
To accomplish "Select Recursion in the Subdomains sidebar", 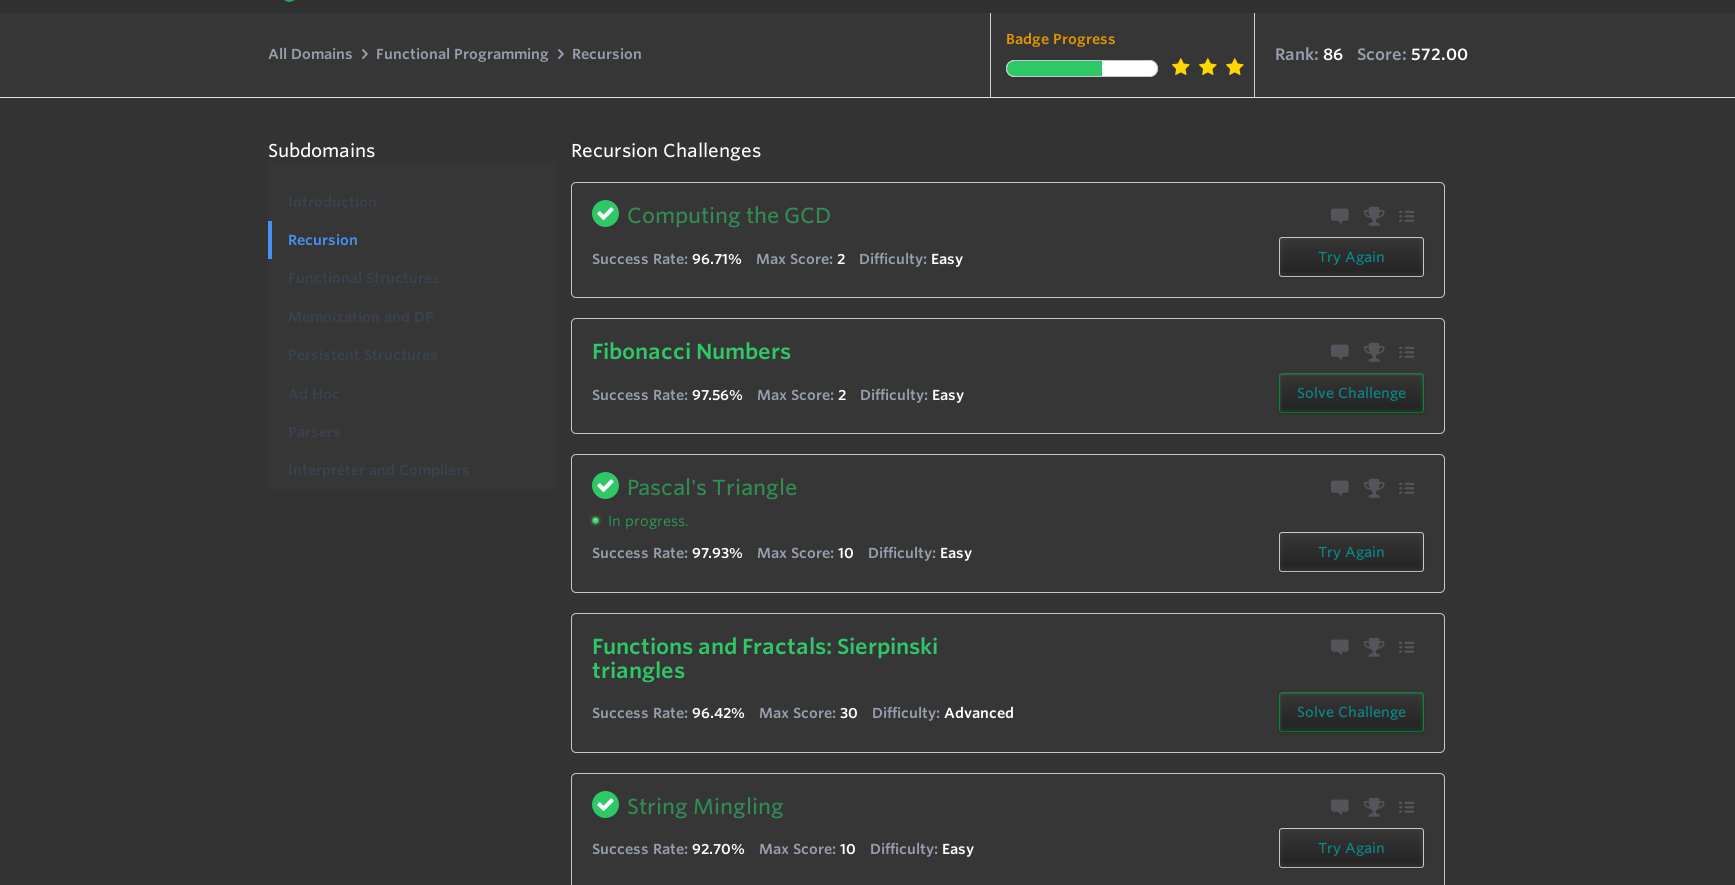I will pos(323,240).
